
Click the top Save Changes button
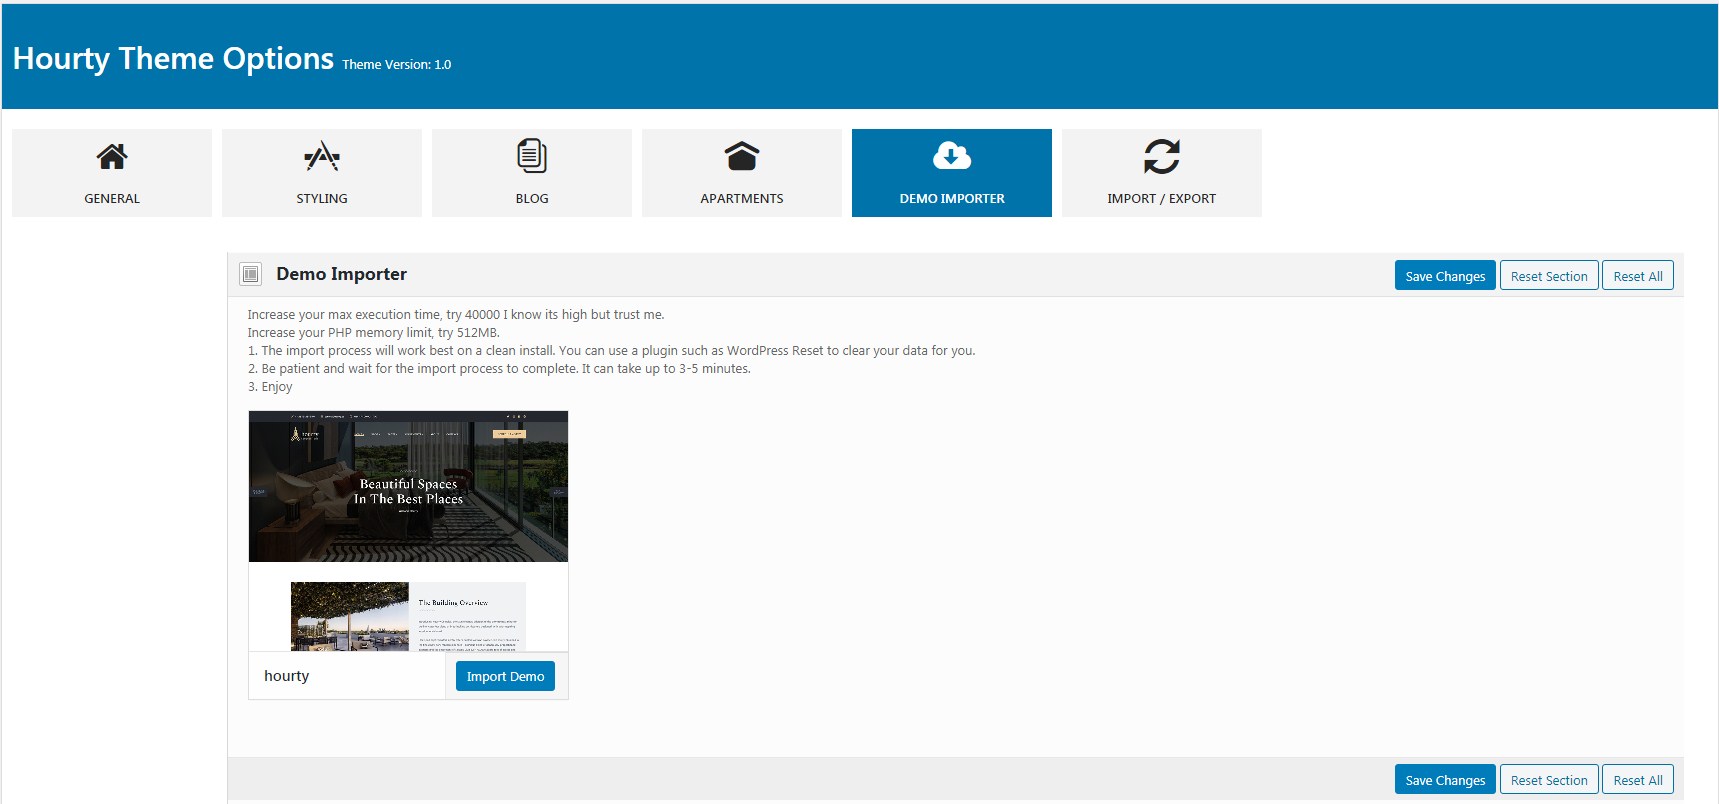pyautogui.click(x=1445, y=276)
